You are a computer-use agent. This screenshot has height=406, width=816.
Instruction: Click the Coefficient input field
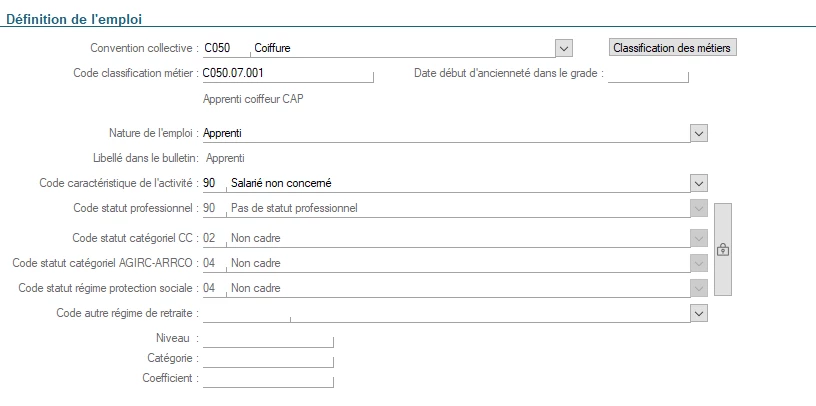(x=267, y=379)
